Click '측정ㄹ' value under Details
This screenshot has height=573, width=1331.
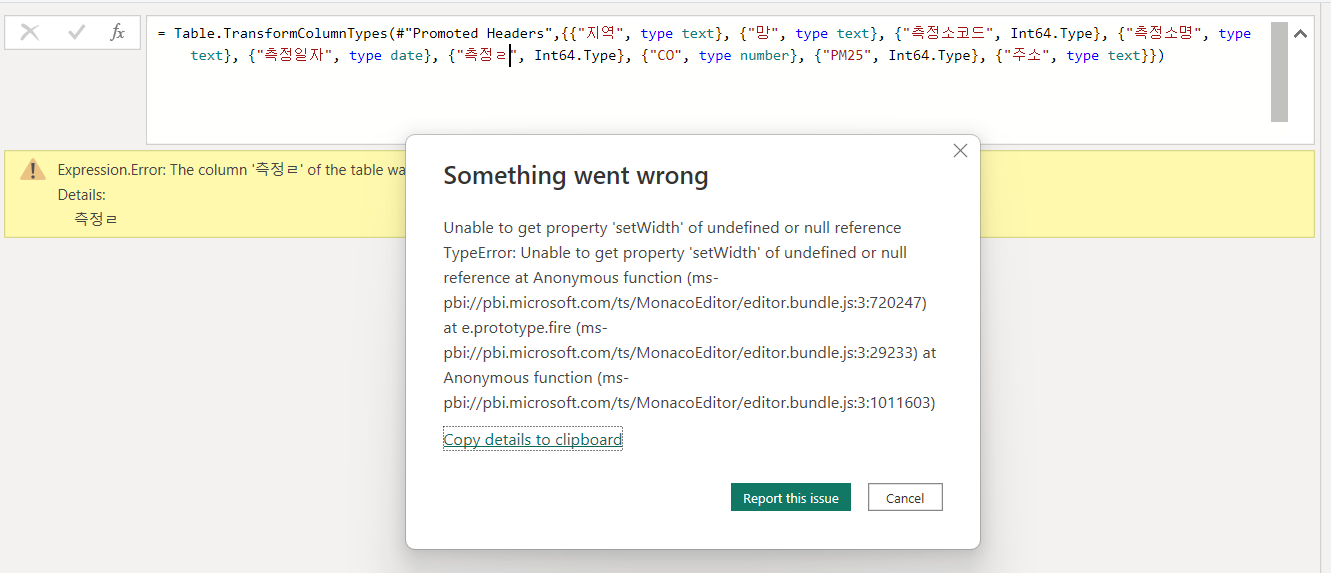tap(96, 218)
